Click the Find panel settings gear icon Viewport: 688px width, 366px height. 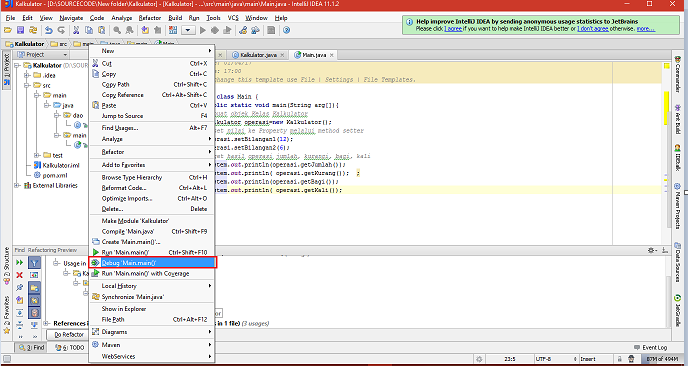coord(652,250)
